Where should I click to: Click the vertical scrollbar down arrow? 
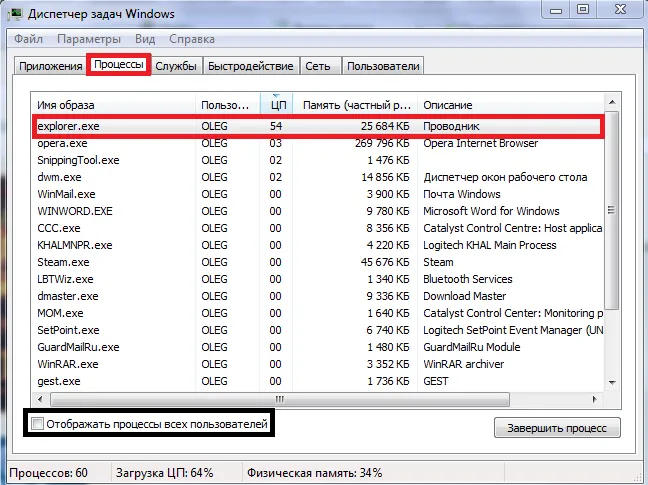[x=612, y=383]
